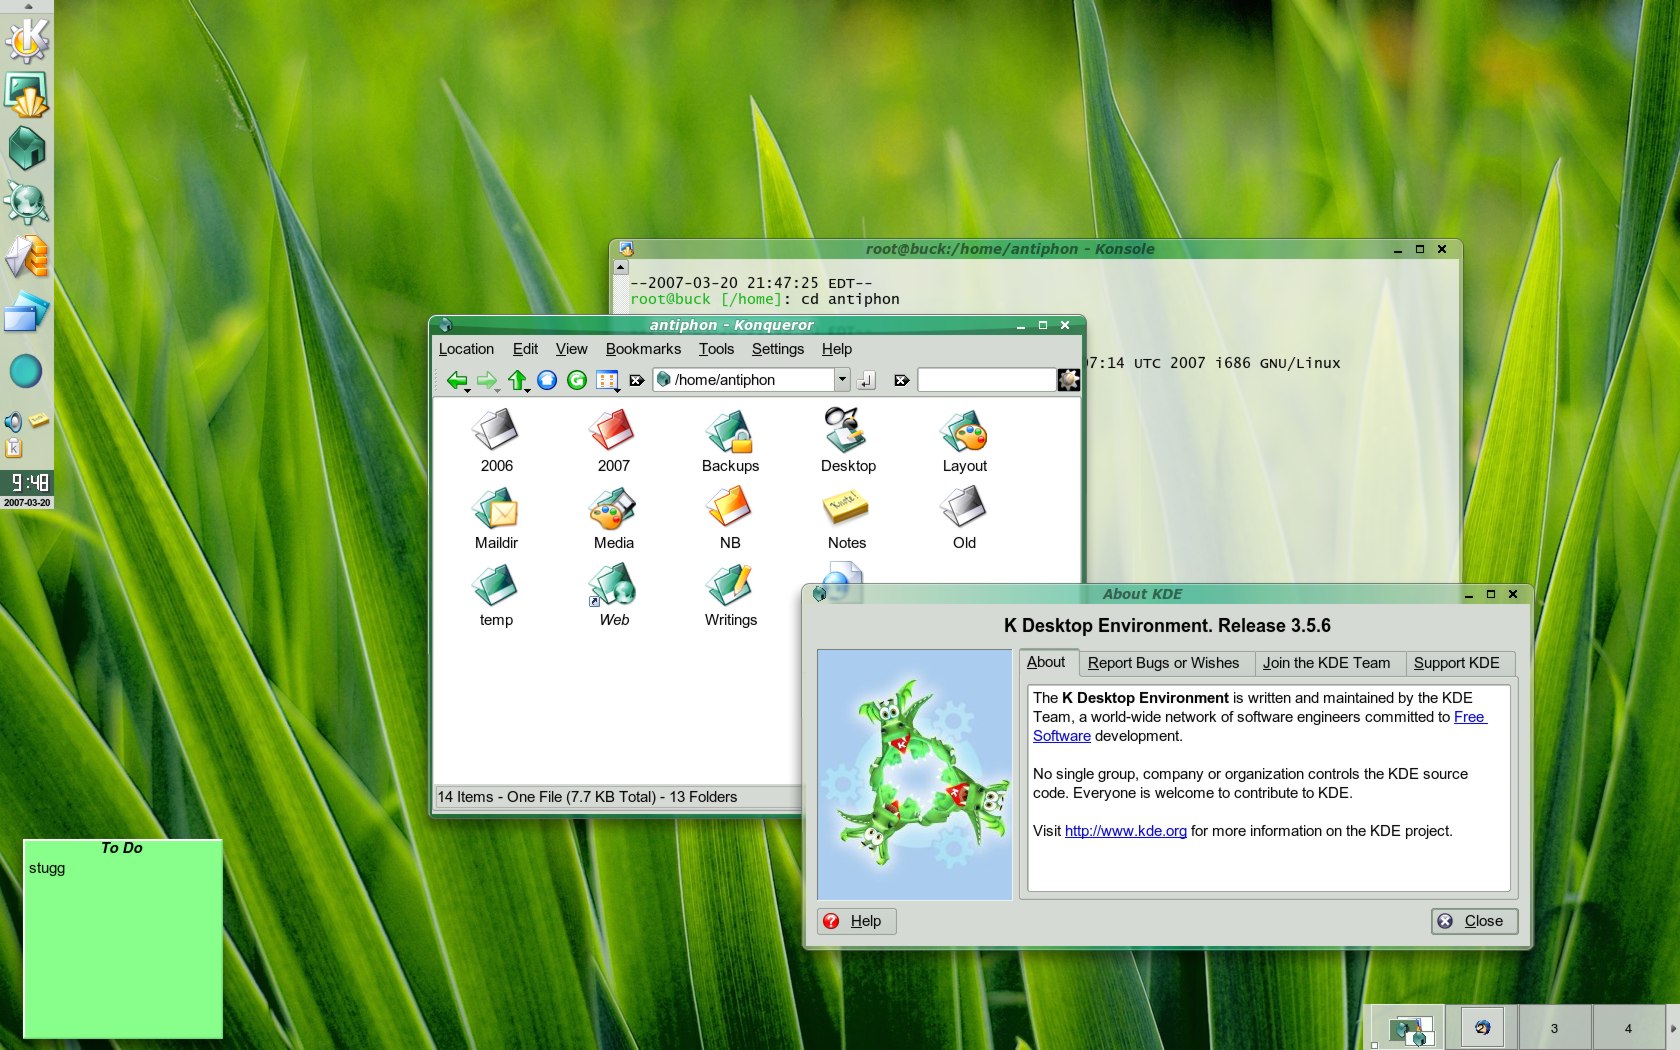
Task: Open the Tools menu in Konqueror
Action: tap(716, 349)
